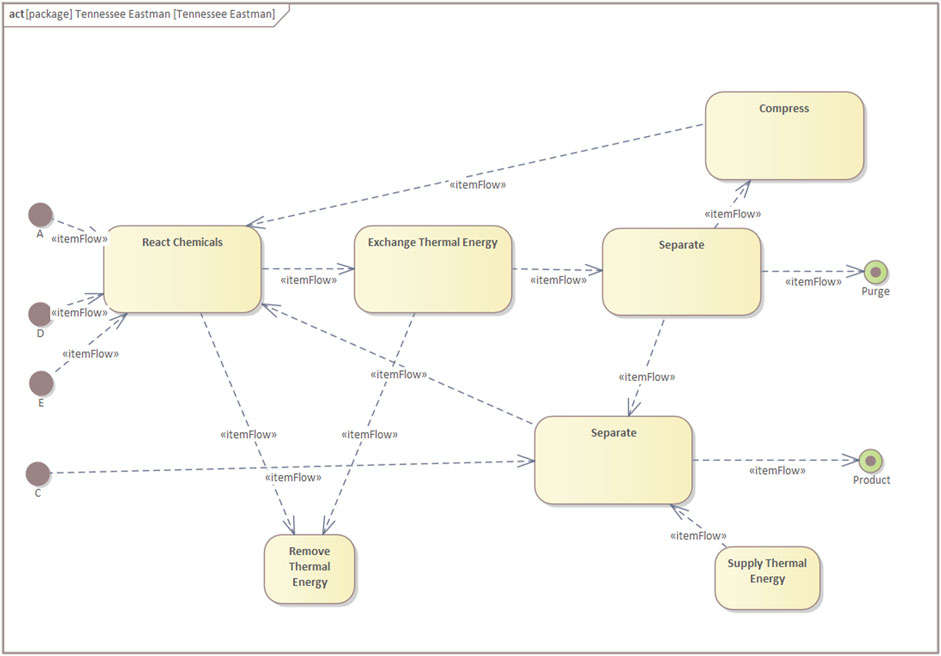Click the «itemFlow» label just below Compress
This screenshot has height=656, width=941.
click(x=733, y=214)
